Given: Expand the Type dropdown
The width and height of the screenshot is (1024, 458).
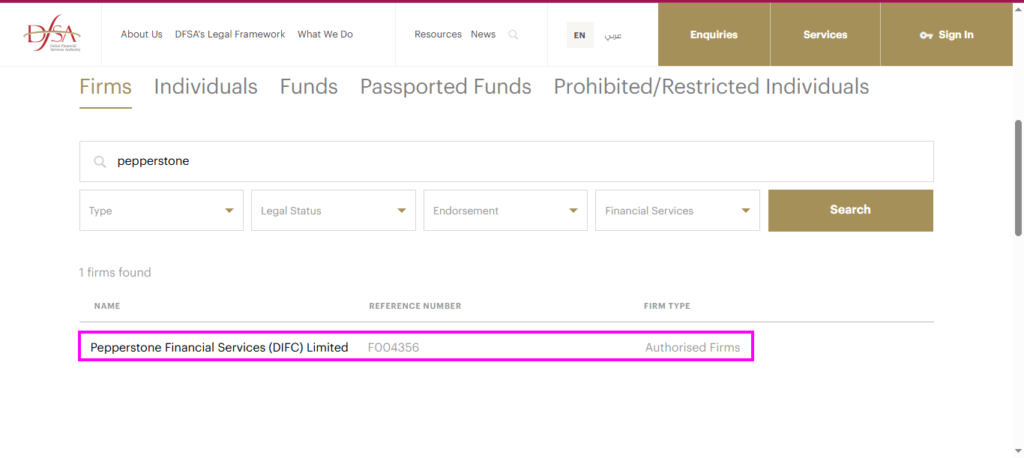Looking at the screenshot, I should point(161,211).
